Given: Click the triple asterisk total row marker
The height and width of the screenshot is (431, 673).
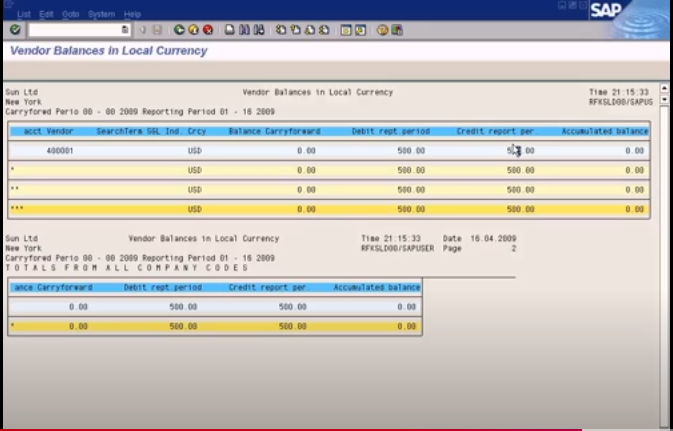Looking at the screenshot, I should pyautogui.click(x=17, y=208).
